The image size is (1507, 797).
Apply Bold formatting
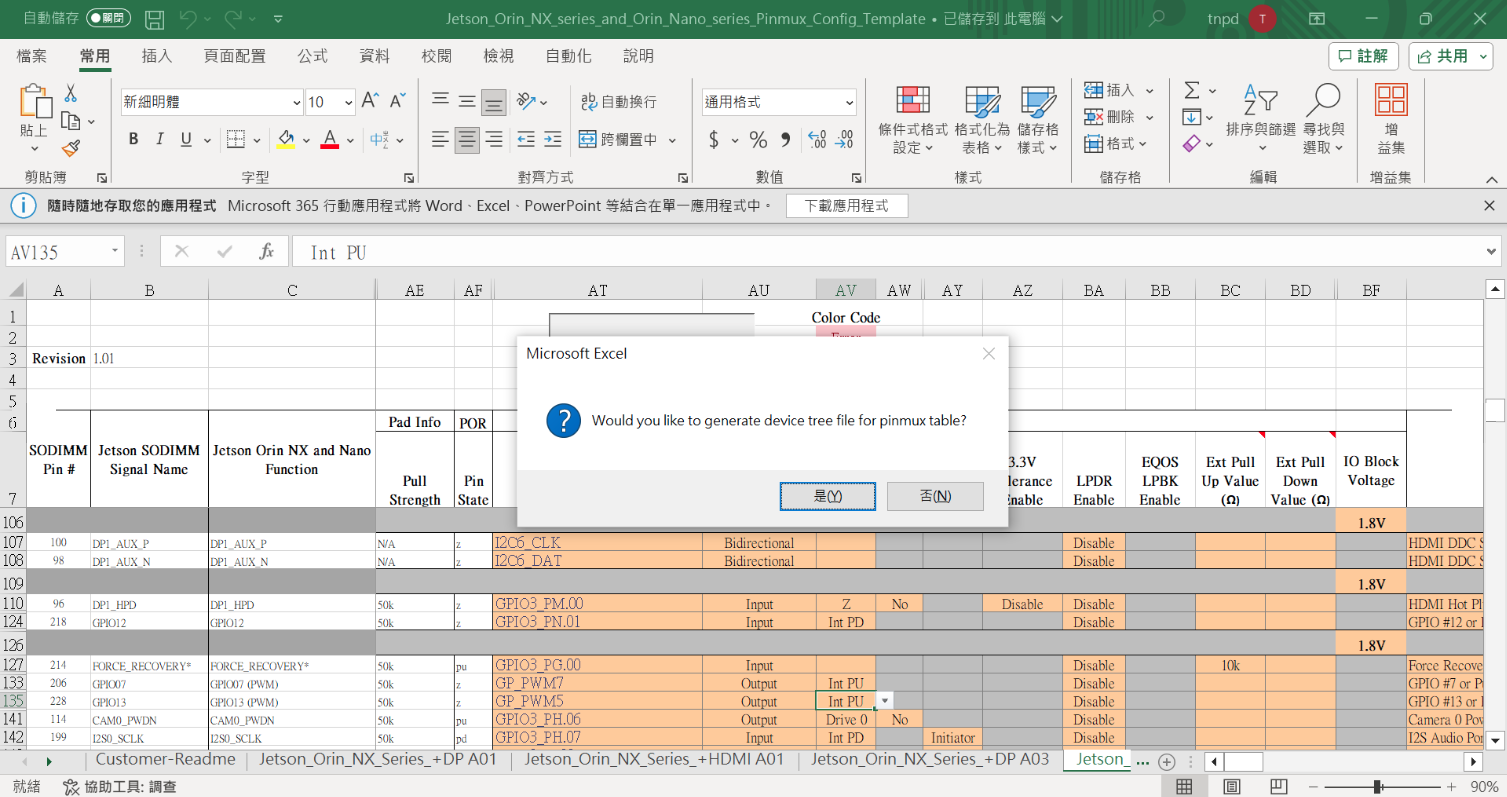pos(134,139)
